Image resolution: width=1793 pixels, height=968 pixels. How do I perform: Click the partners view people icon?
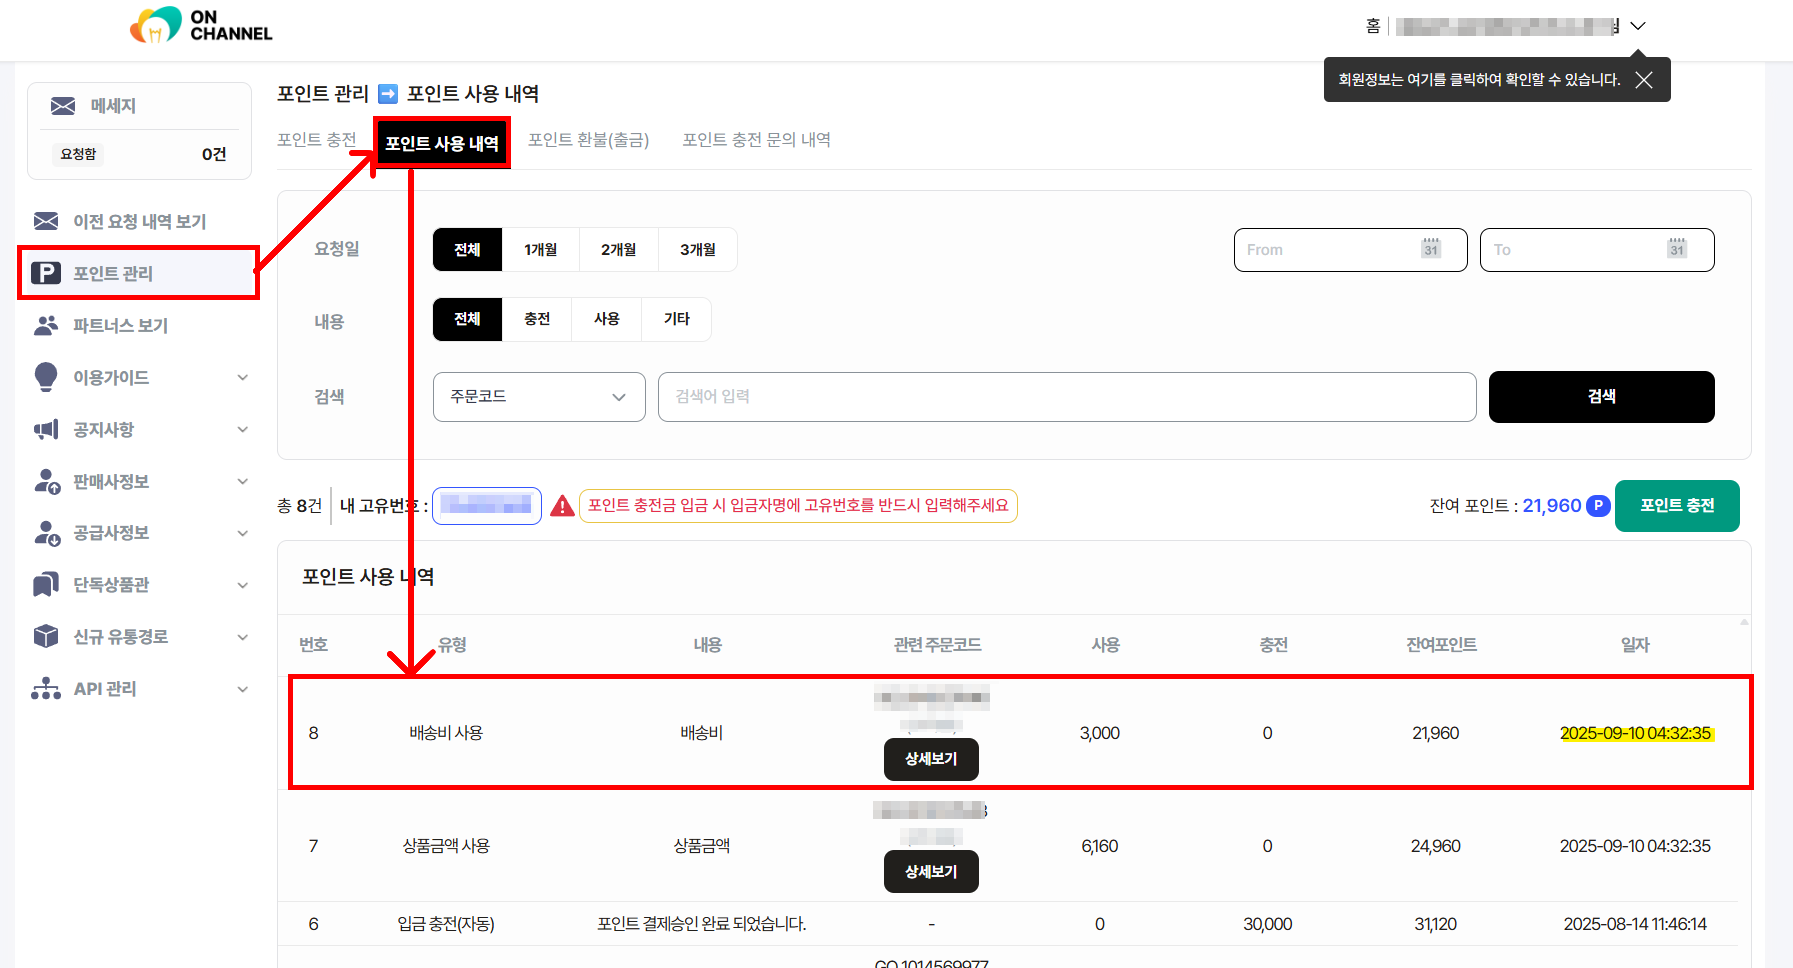point(46,325)
